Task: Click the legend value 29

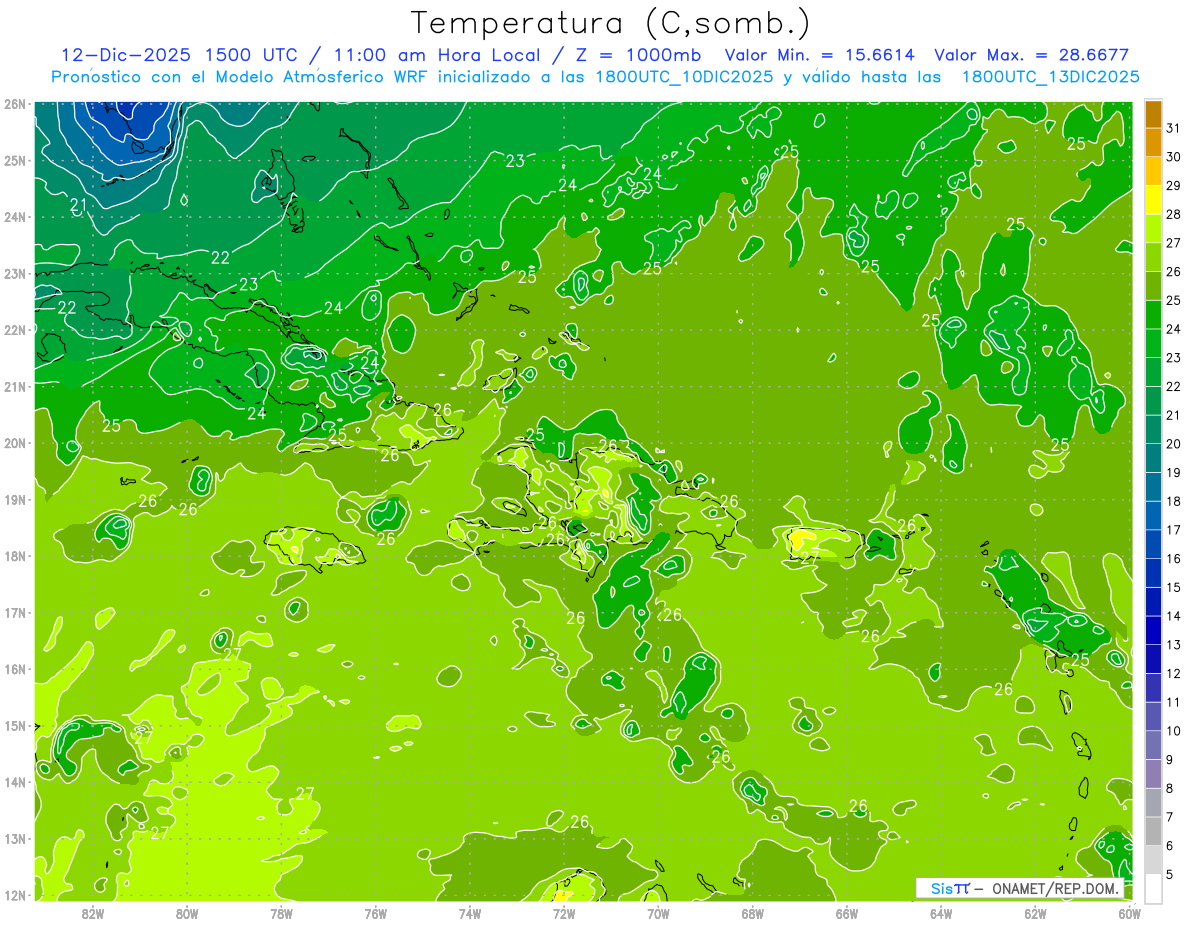Action: 1174,185
